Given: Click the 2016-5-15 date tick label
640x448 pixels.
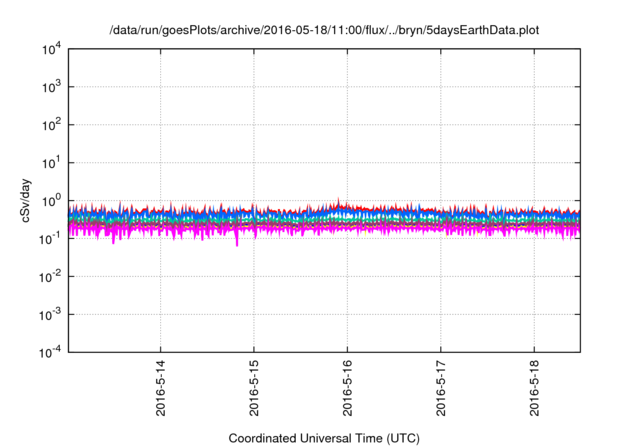Looking at the screenshot, I should tap(254, 388).
